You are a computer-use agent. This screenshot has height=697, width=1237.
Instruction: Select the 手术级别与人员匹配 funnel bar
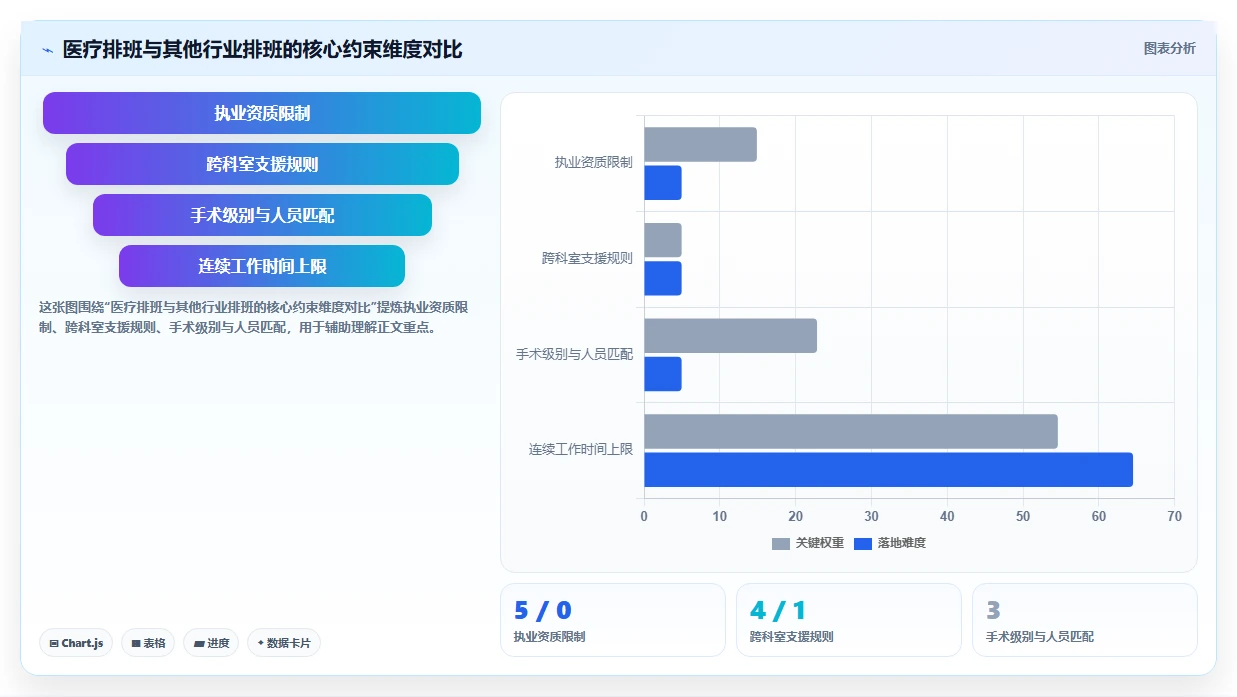262,215
